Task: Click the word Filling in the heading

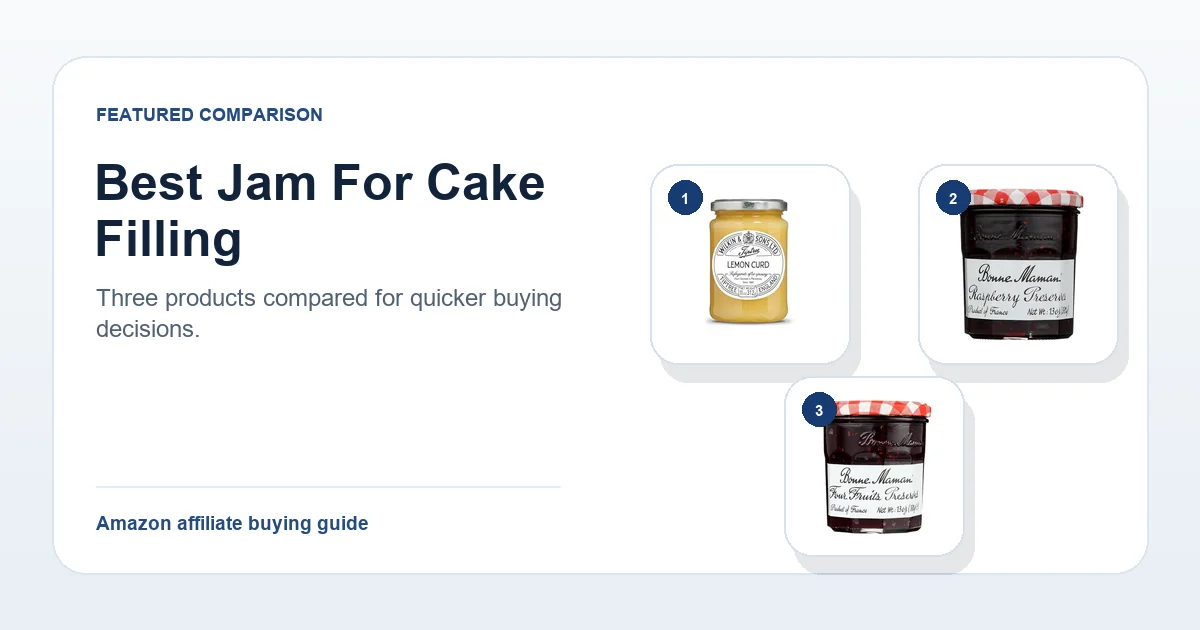Action: tap(169, 239)
